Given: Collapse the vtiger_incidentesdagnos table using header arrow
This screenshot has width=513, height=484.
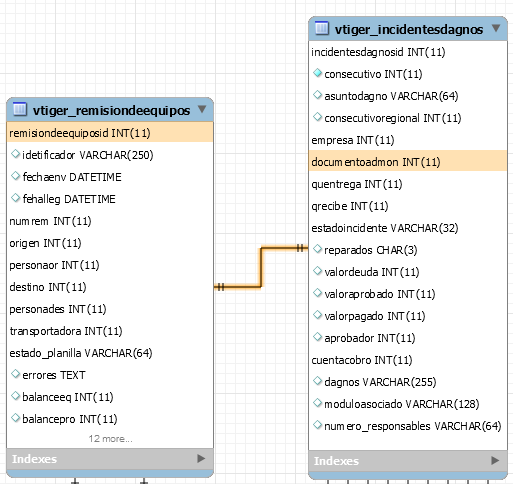Looking at the screenshot, I should point(496,28).
